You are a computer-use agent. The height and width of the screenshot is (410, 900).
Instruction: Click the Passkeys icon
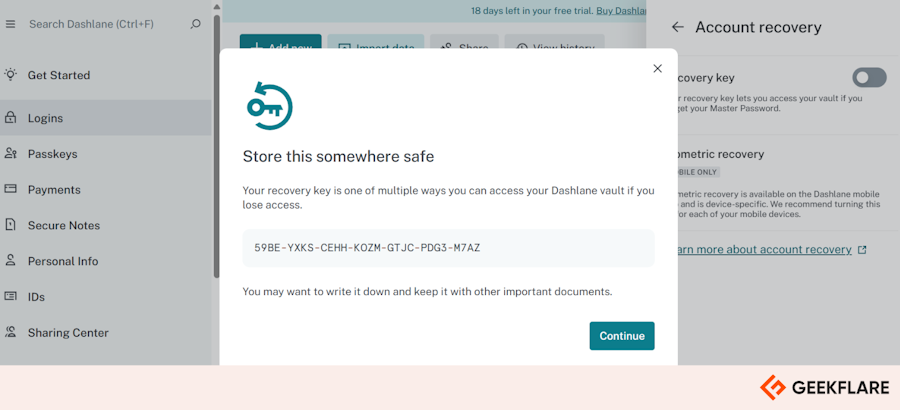click(10, 153)
